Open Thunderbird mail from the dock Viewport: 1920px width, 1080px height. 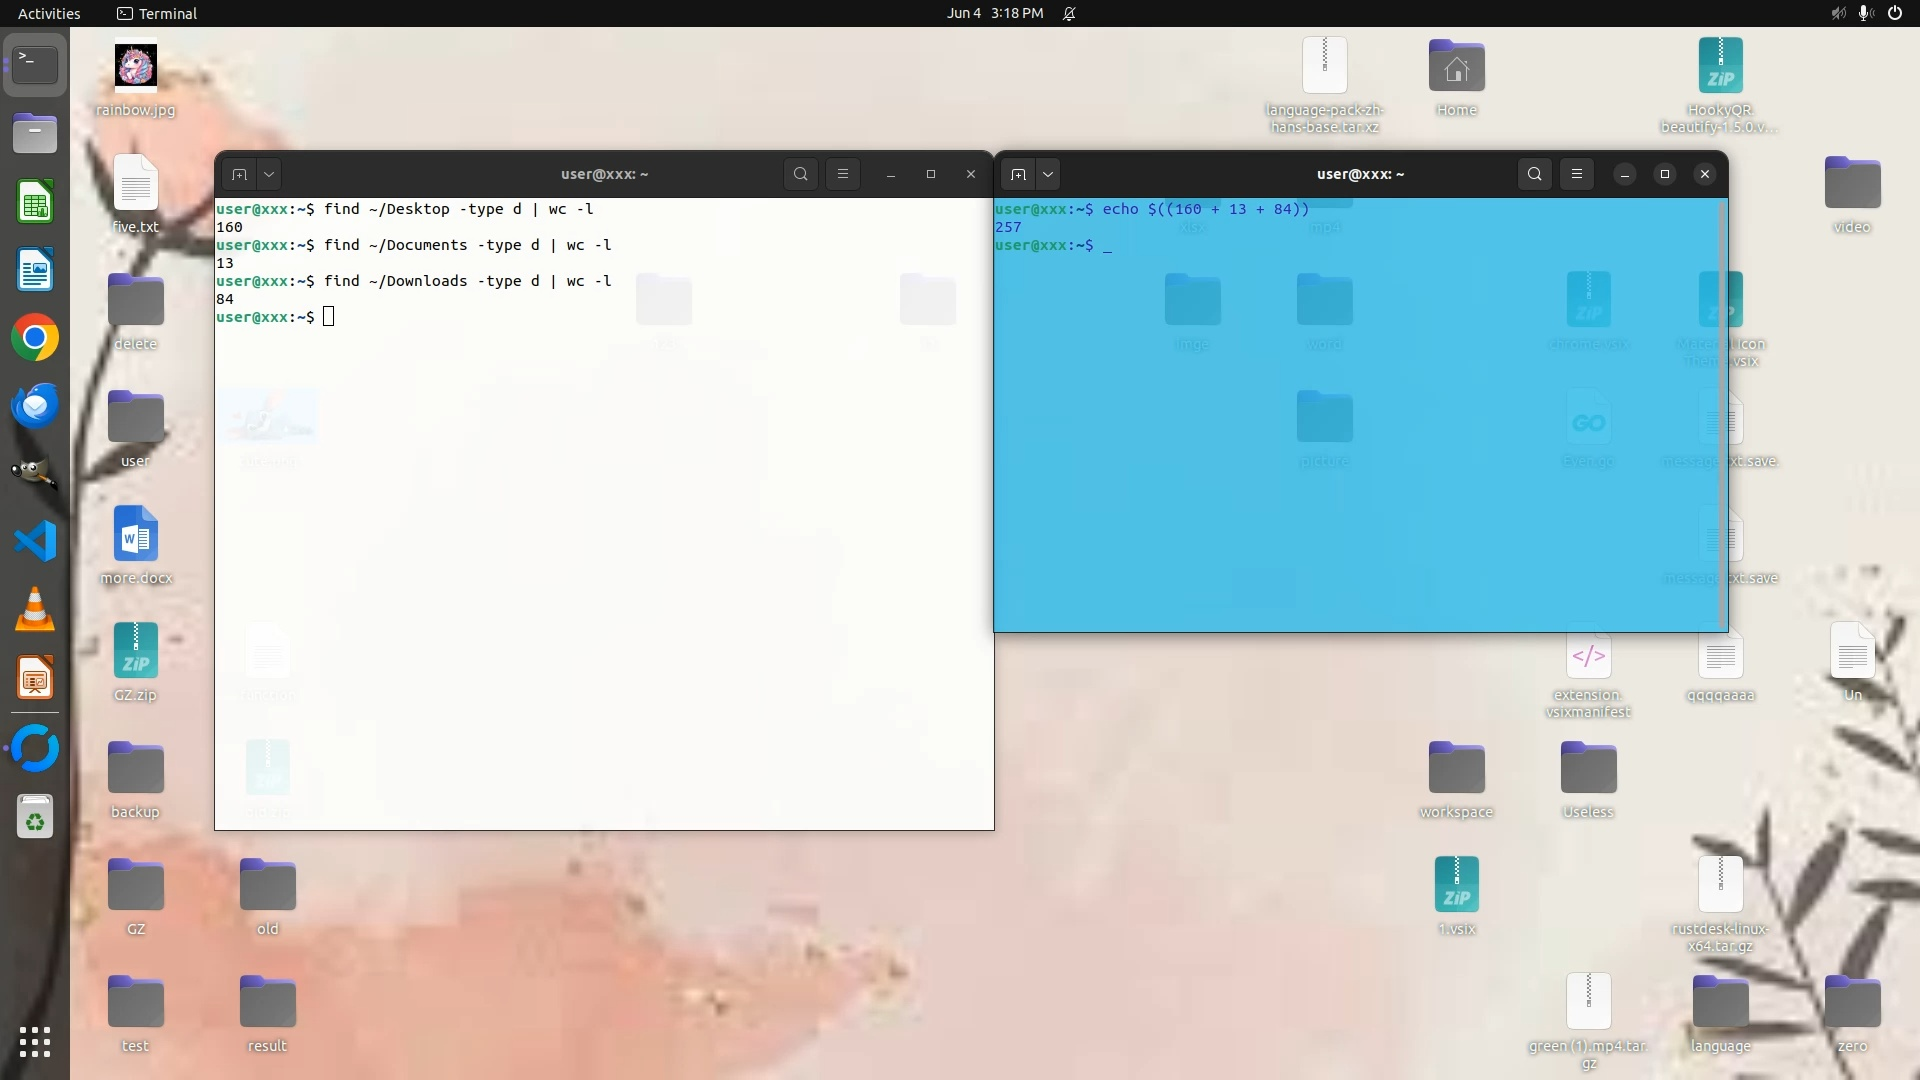pos(35,406)
